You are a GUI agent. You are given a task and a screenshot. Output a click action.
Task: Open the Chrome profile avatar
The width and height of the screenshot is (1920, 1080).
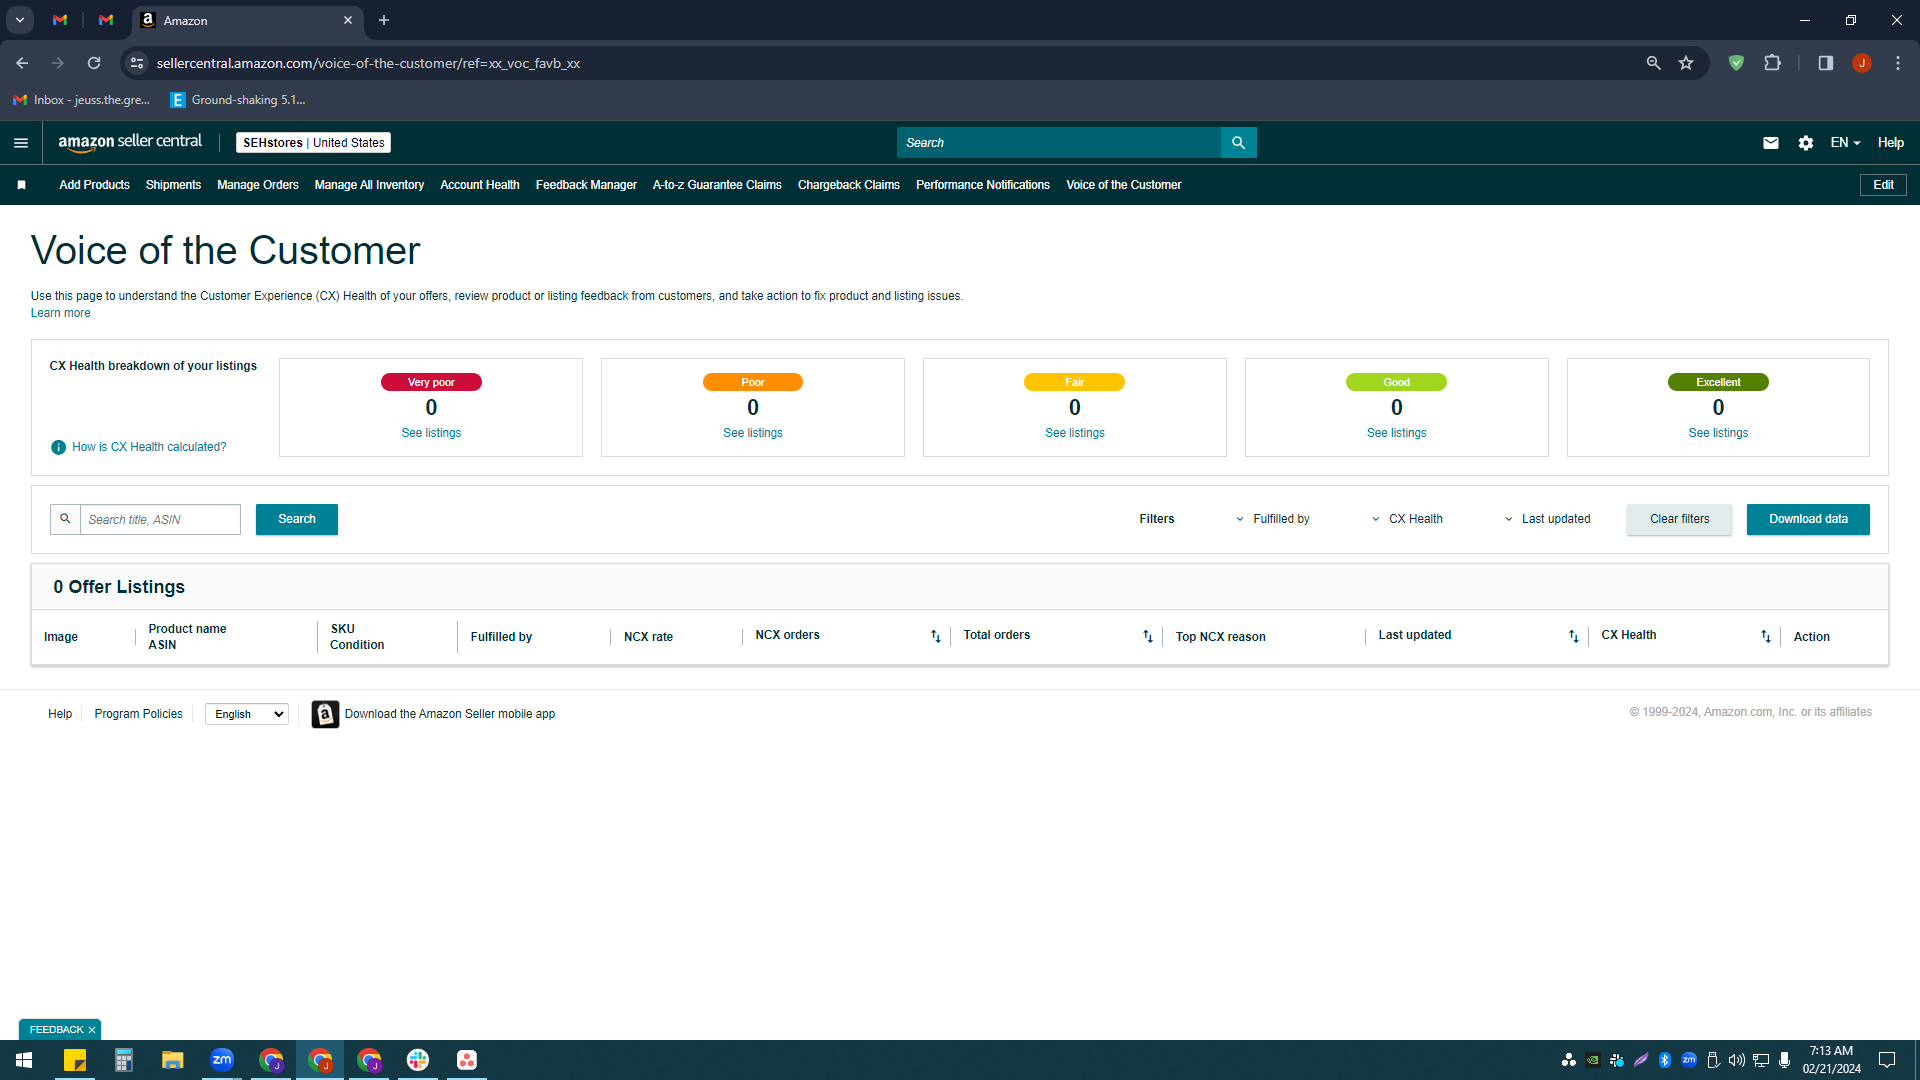1861,63
